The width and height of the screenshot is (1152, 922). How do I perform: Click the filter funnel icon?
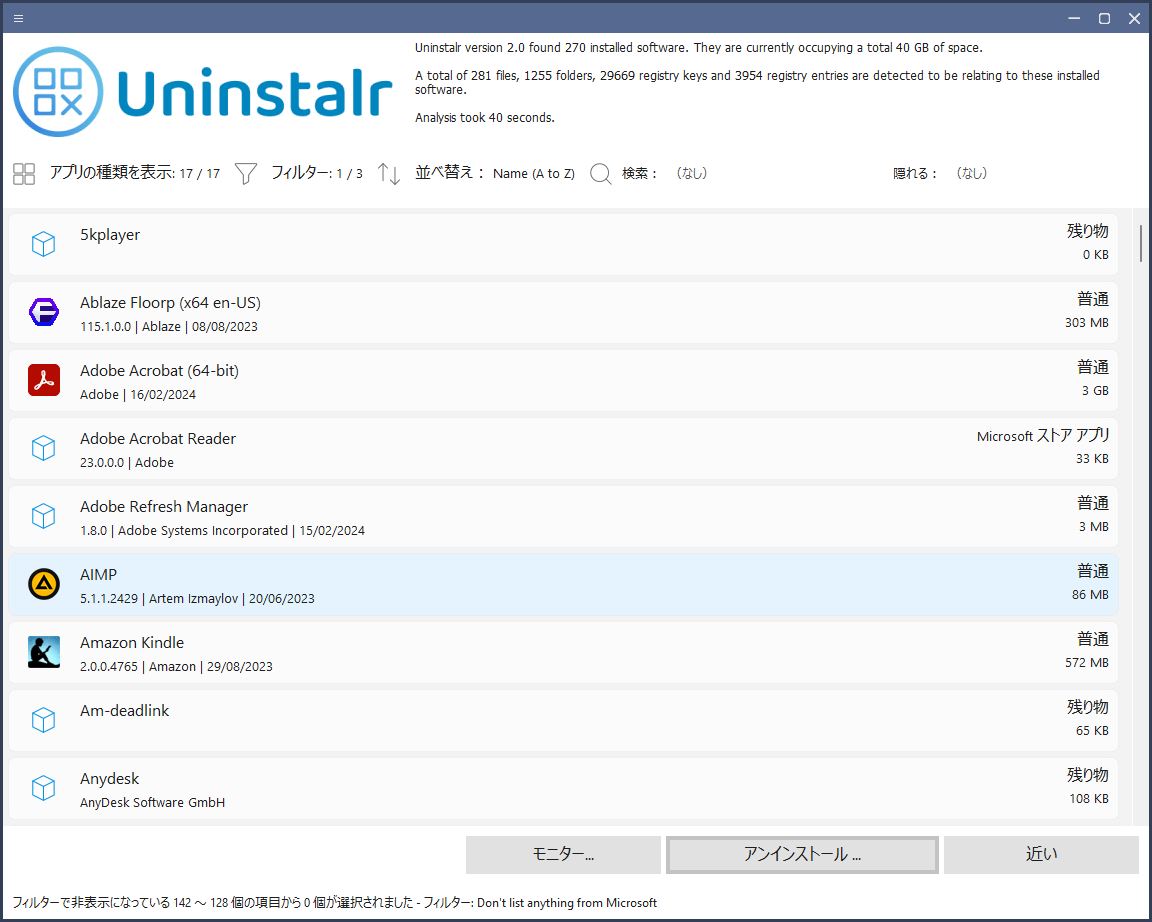click(x=245, y=173)
